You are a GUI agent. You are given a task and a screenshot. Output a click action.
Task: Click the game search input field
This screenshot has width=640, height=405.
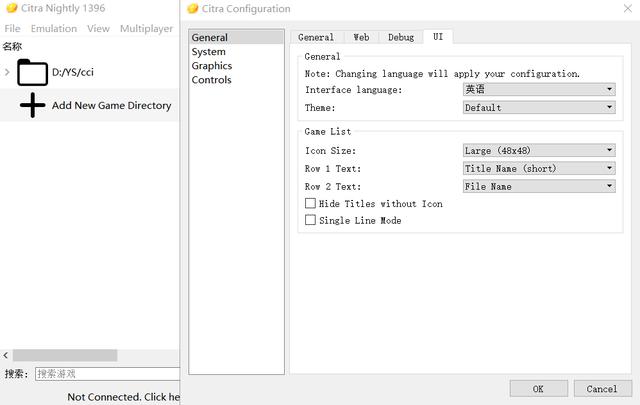pyautogui.click(x=107, y=374)
